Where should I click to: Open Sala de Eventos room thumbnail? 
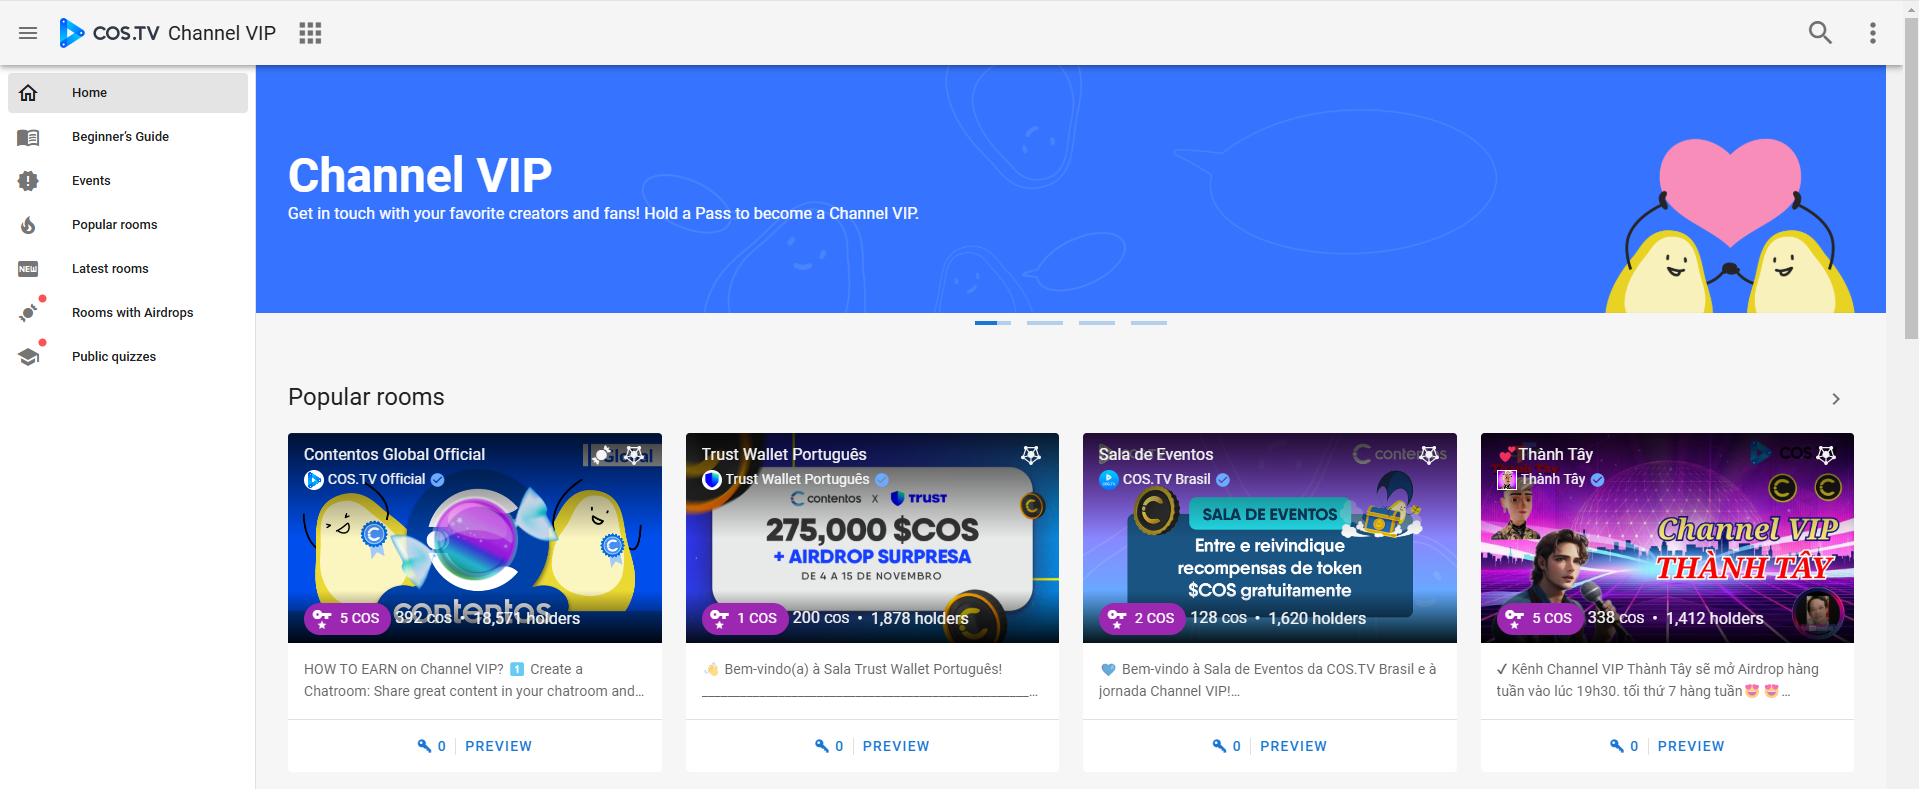coord(1270,538)
